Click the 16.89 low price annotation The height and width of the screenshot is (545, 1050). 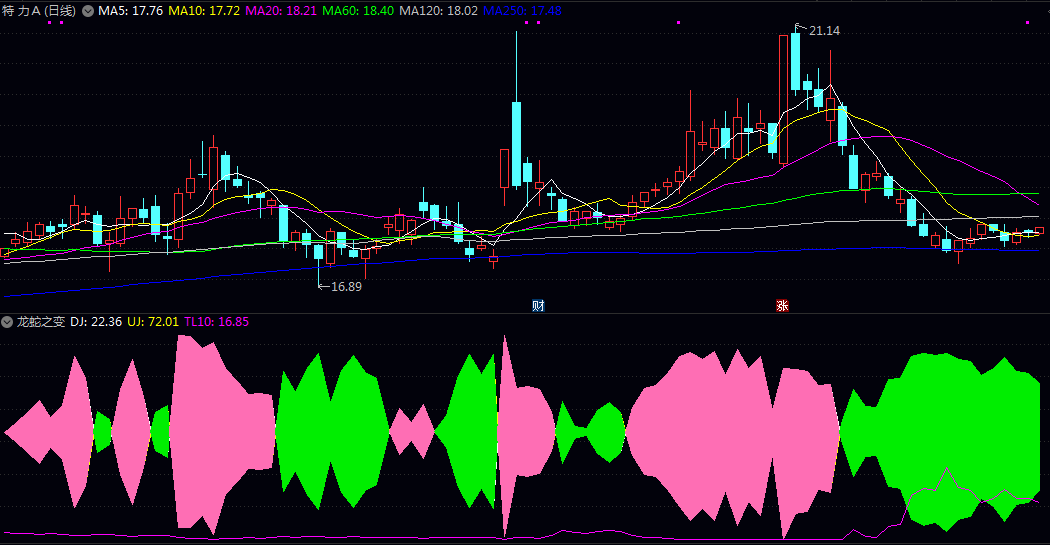(x=346, y=286)
